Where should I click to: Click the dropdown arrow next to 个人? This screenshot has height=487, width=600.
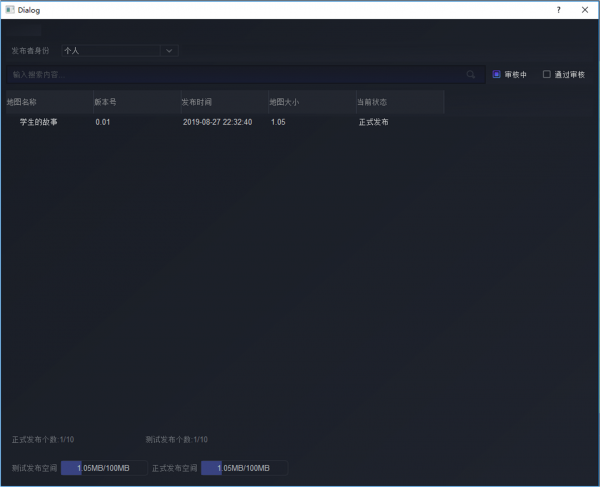click(169, 50)
